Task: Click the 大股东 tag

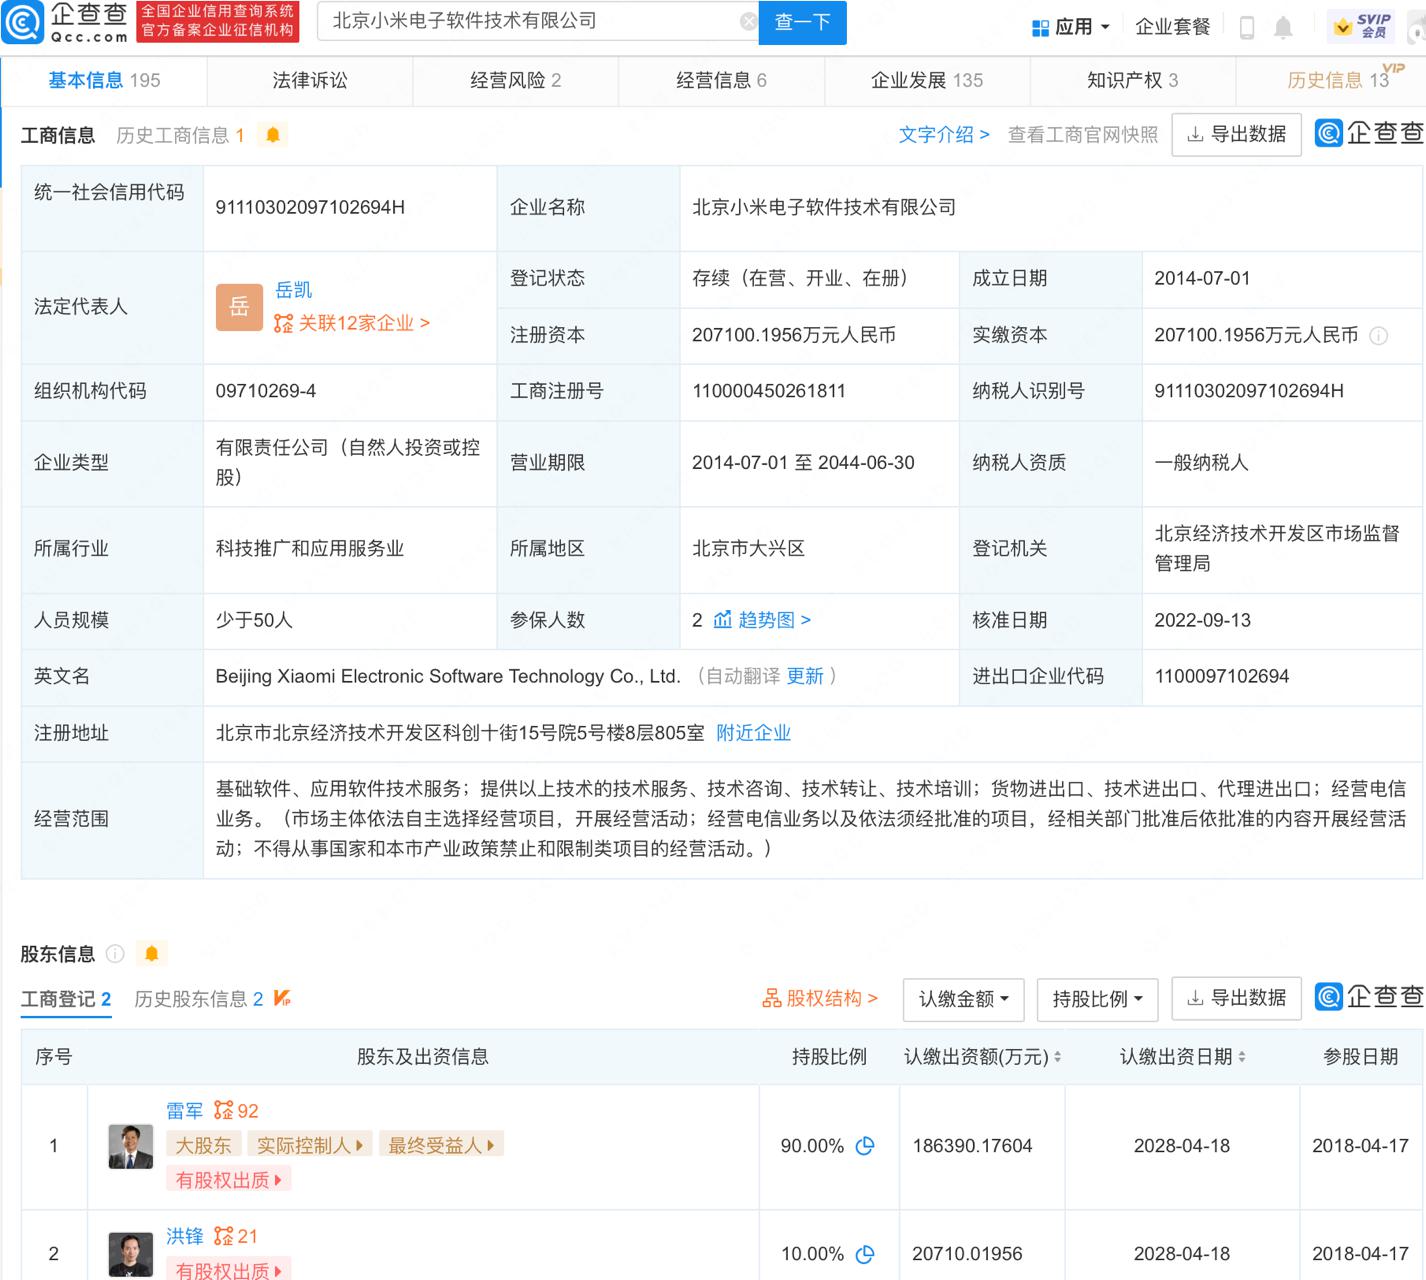Action: [203, 1145]
